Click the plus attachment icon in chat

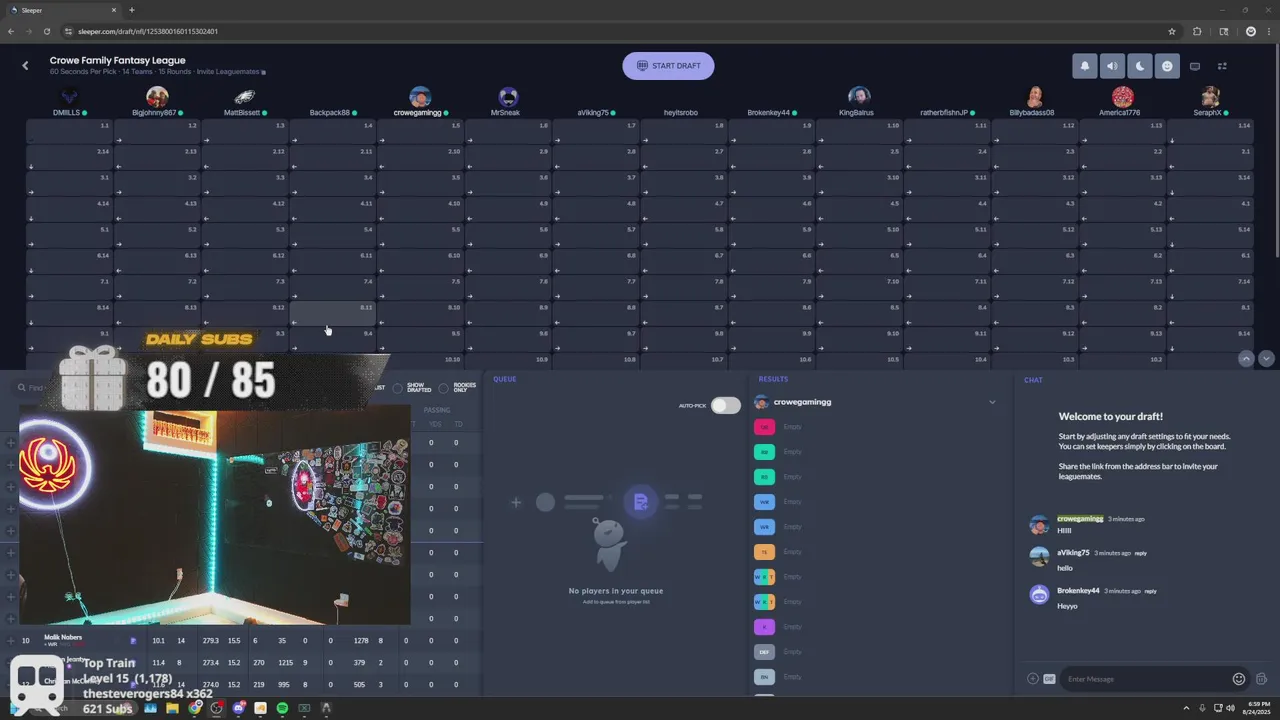coord(1032,679)
